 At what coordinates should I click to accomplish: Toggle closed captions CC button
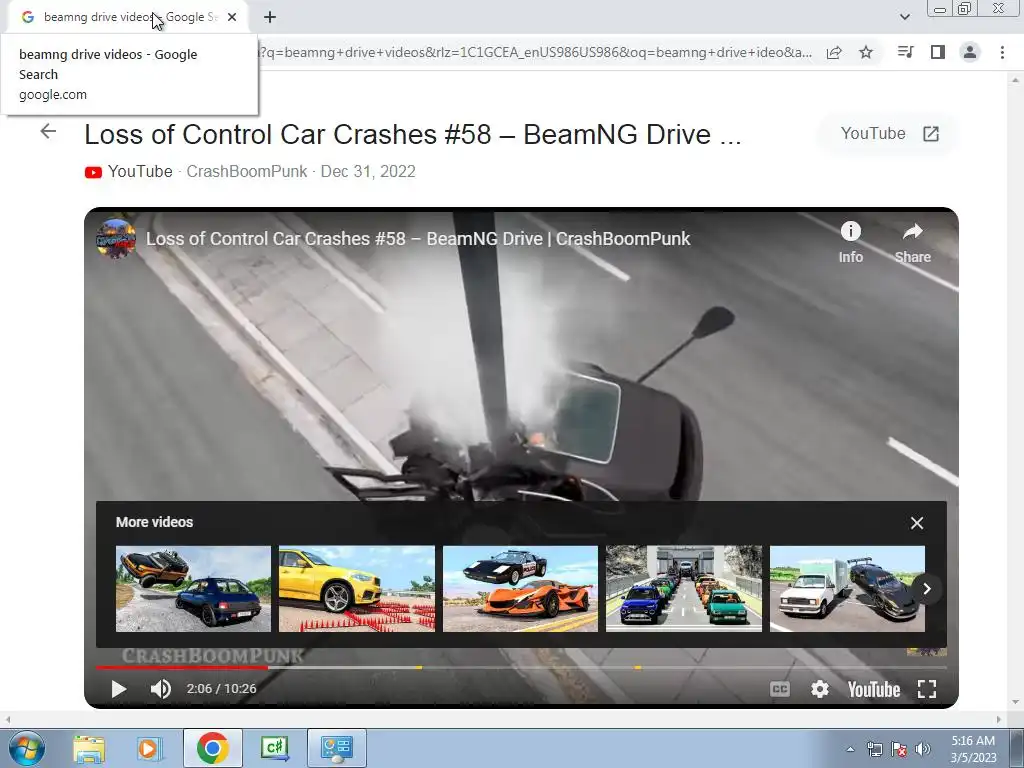tap(780, 689)
